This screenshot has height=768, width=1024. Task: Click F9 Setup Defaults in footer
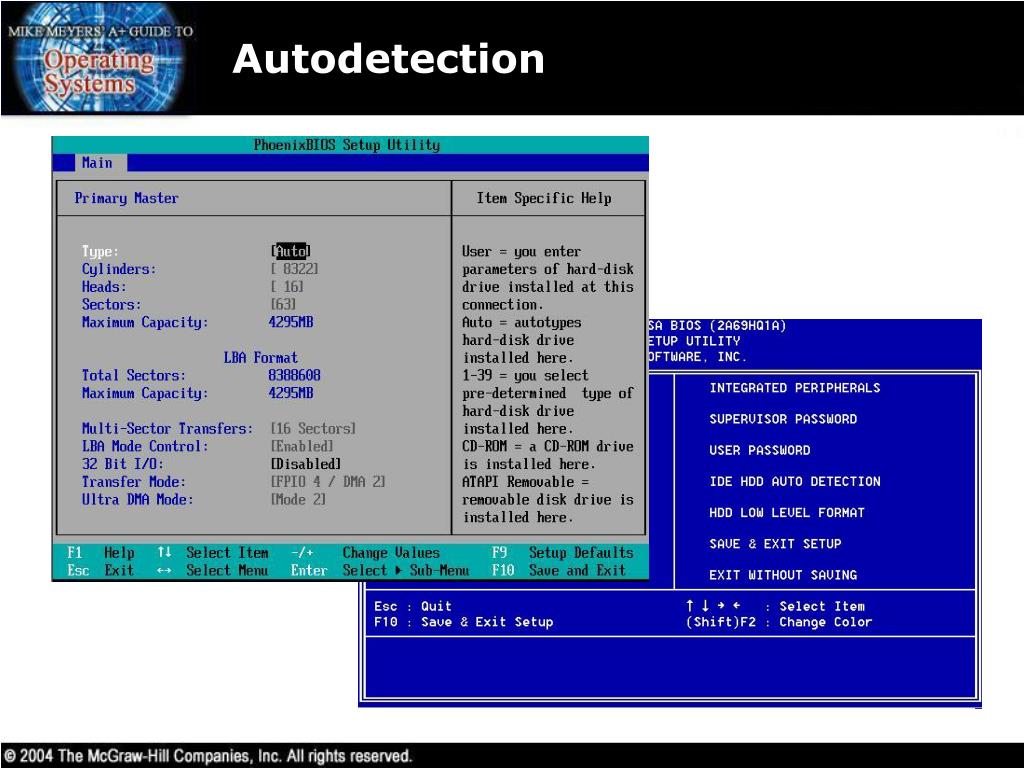(x=563, y=552)
